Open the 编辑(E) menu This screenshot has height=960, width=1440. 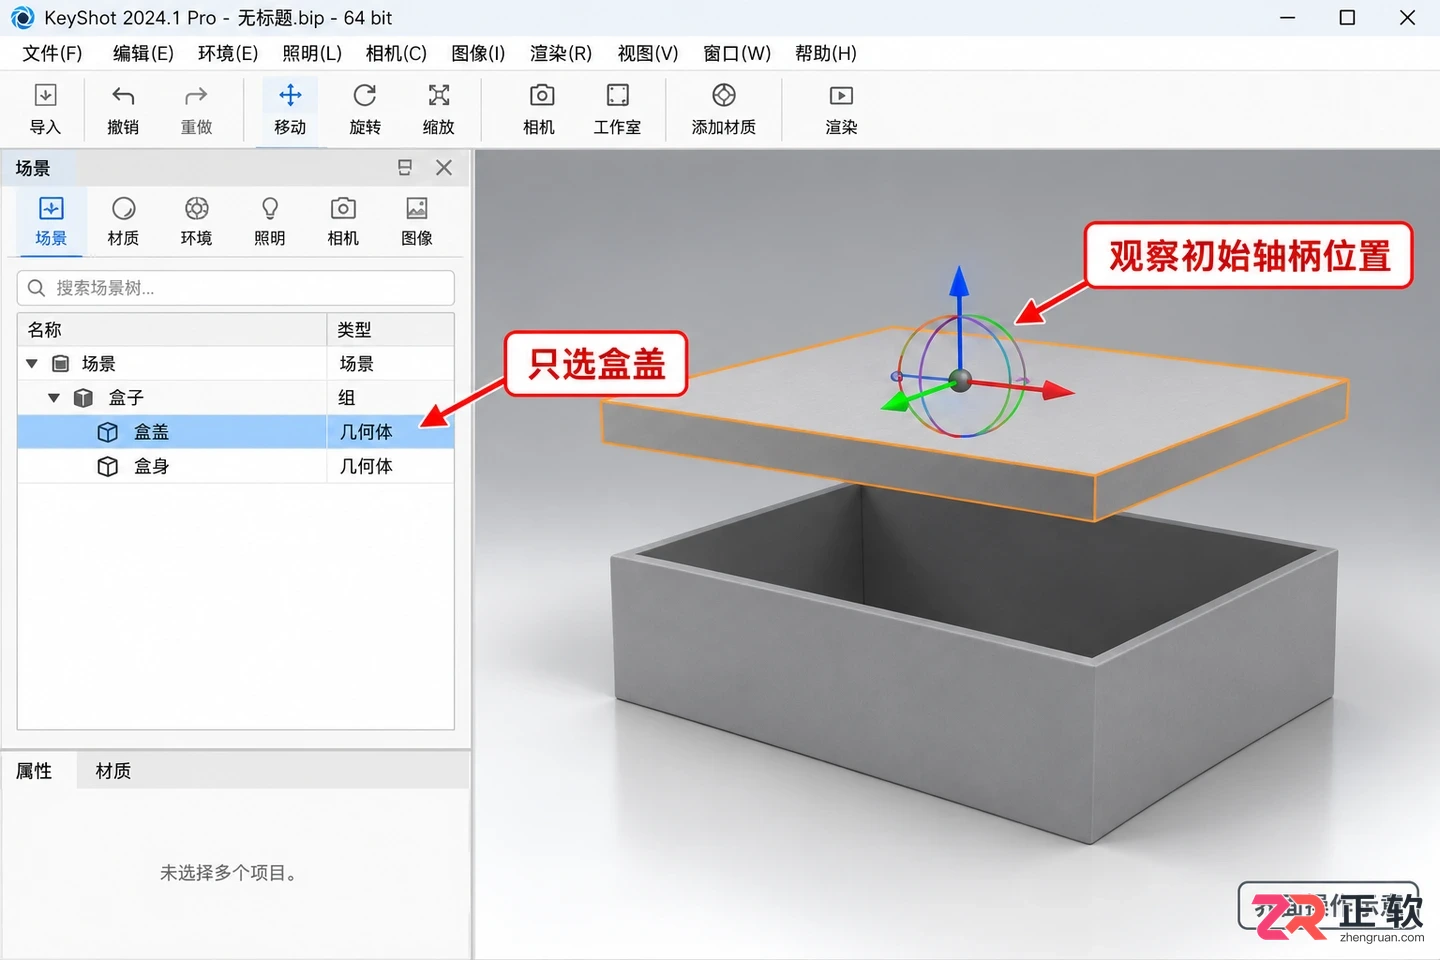tap(143, 53)
